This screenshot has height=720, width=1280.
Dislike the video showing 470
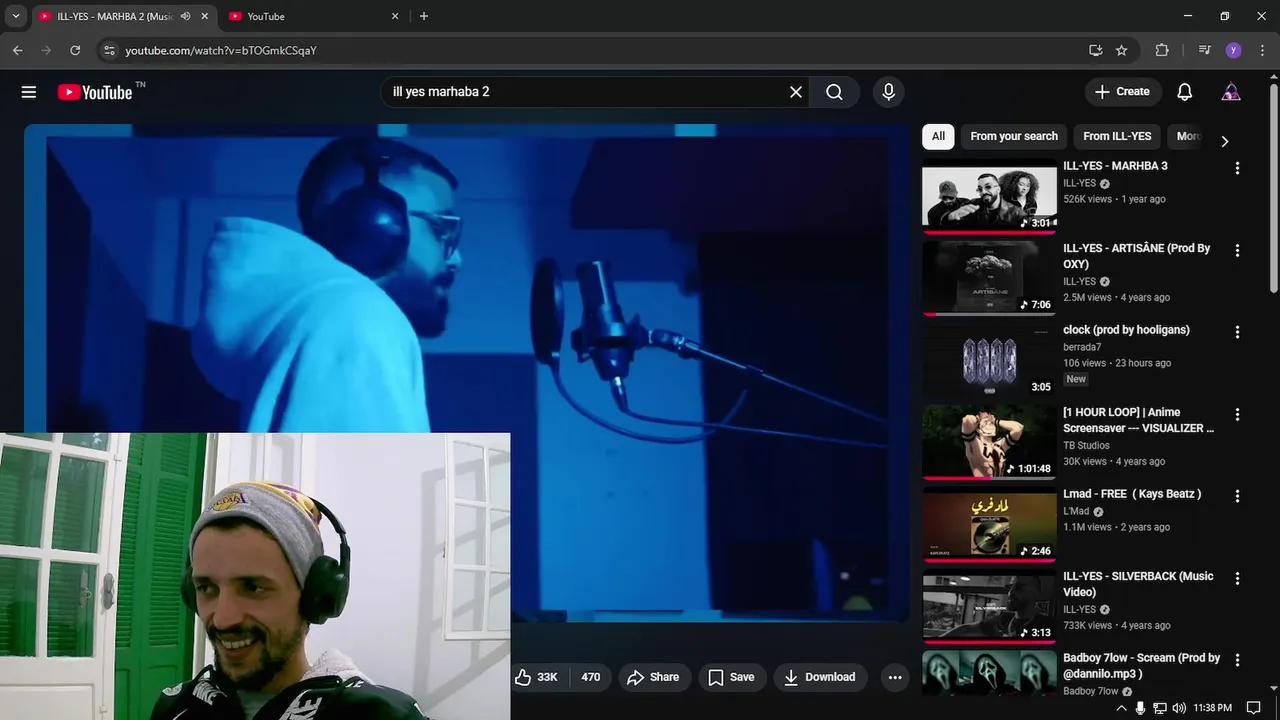click(591, 677)
